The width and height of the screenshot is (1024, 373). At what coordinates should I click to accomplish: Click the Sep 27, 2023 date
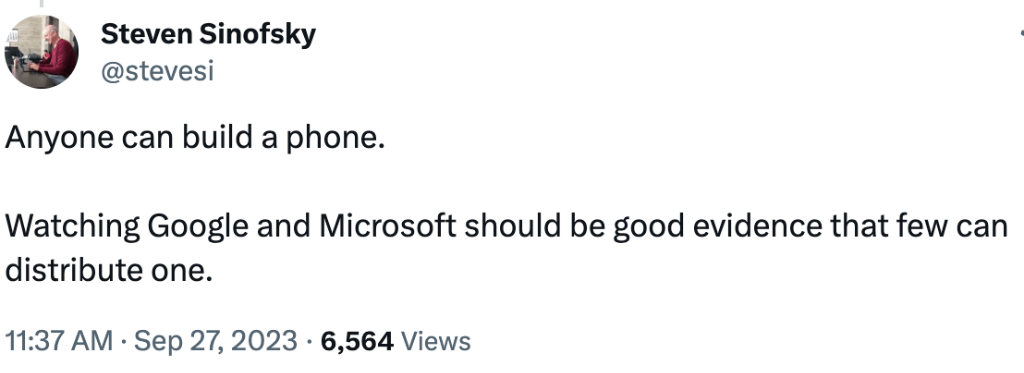(x=216, y=341)
